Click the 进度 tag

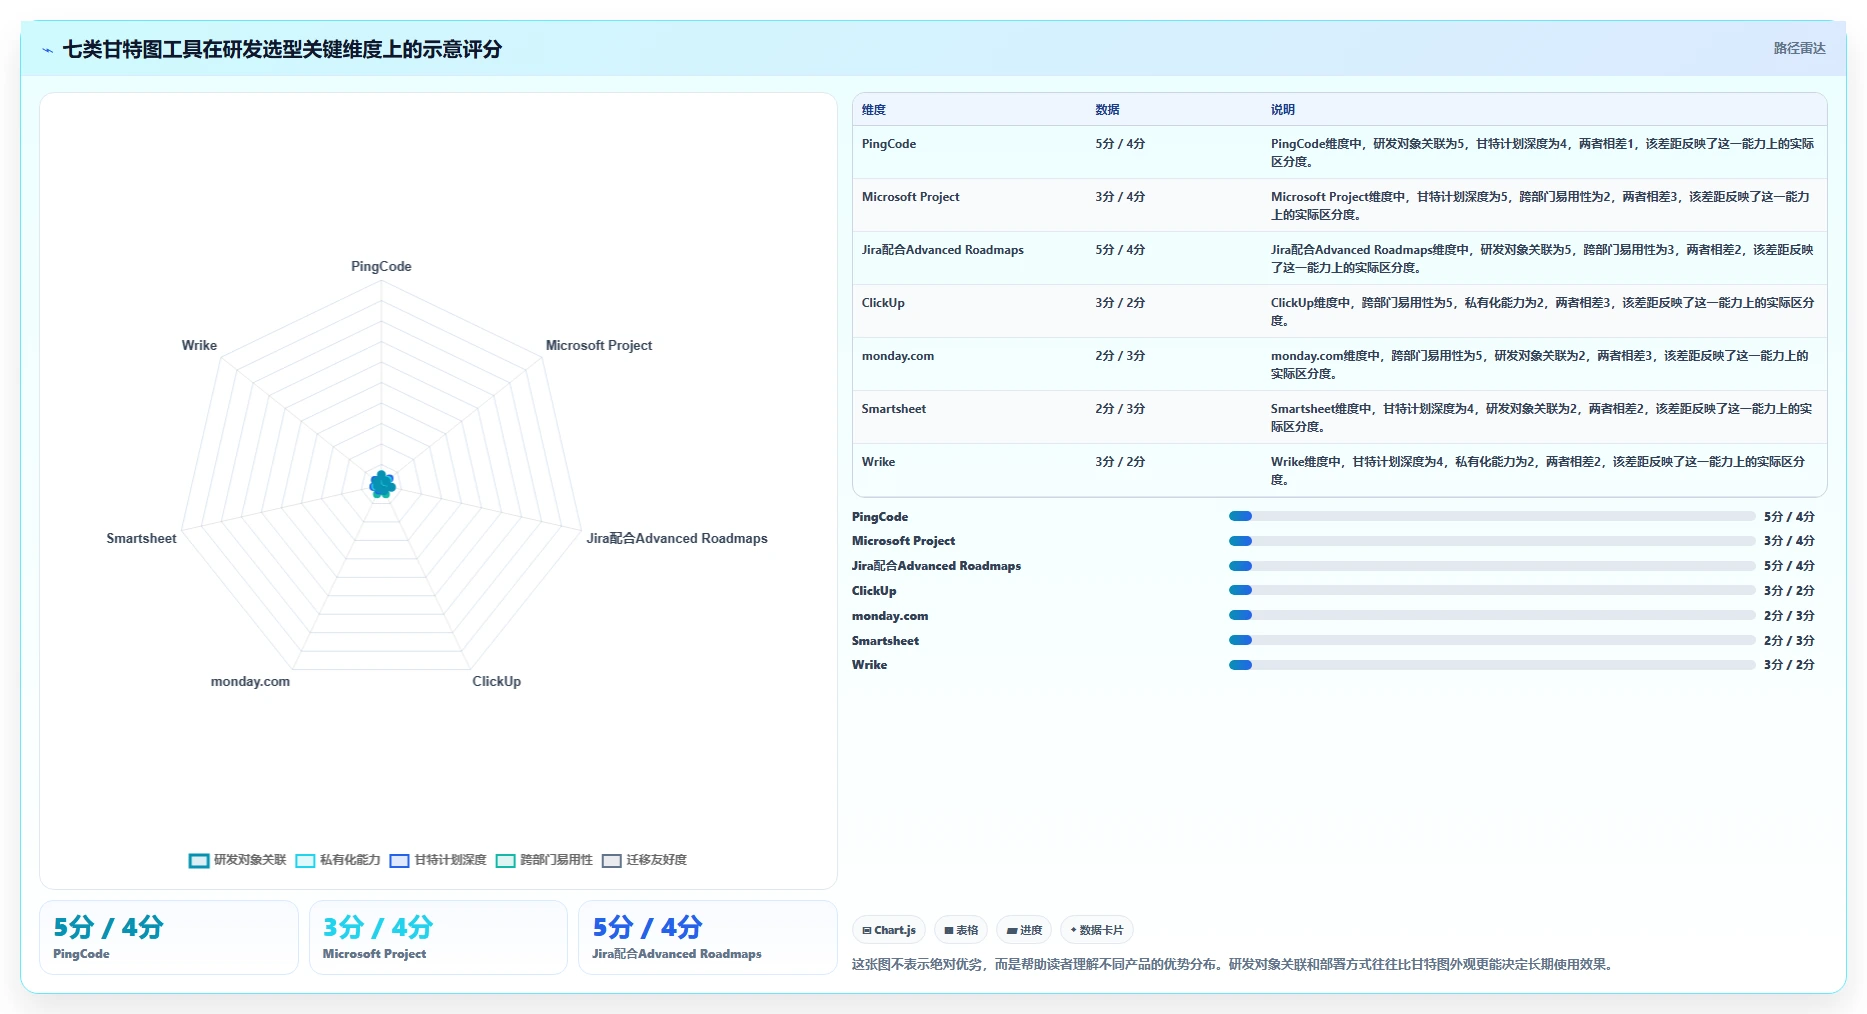1024,930
